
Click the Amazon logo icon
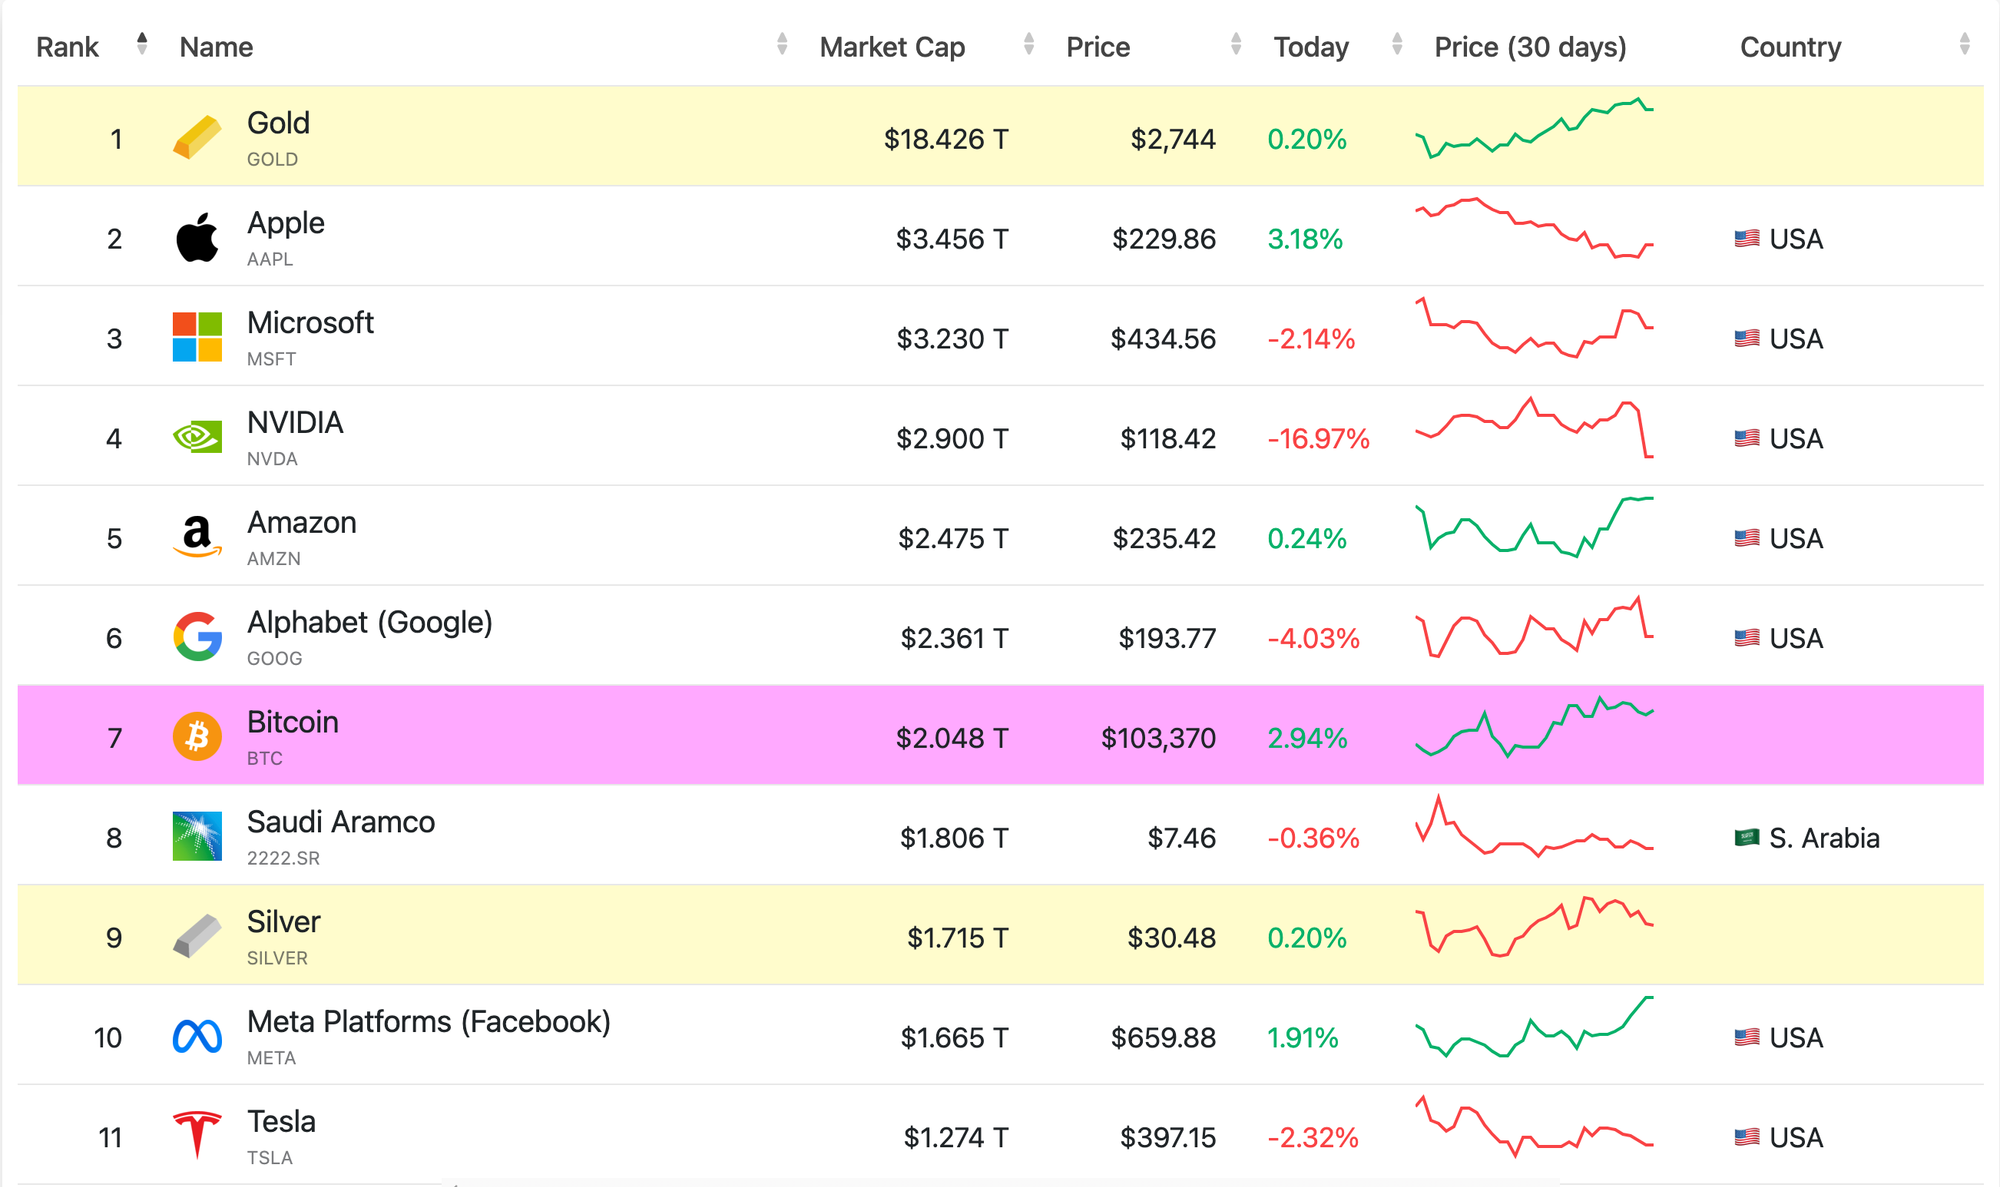[197, 537]
